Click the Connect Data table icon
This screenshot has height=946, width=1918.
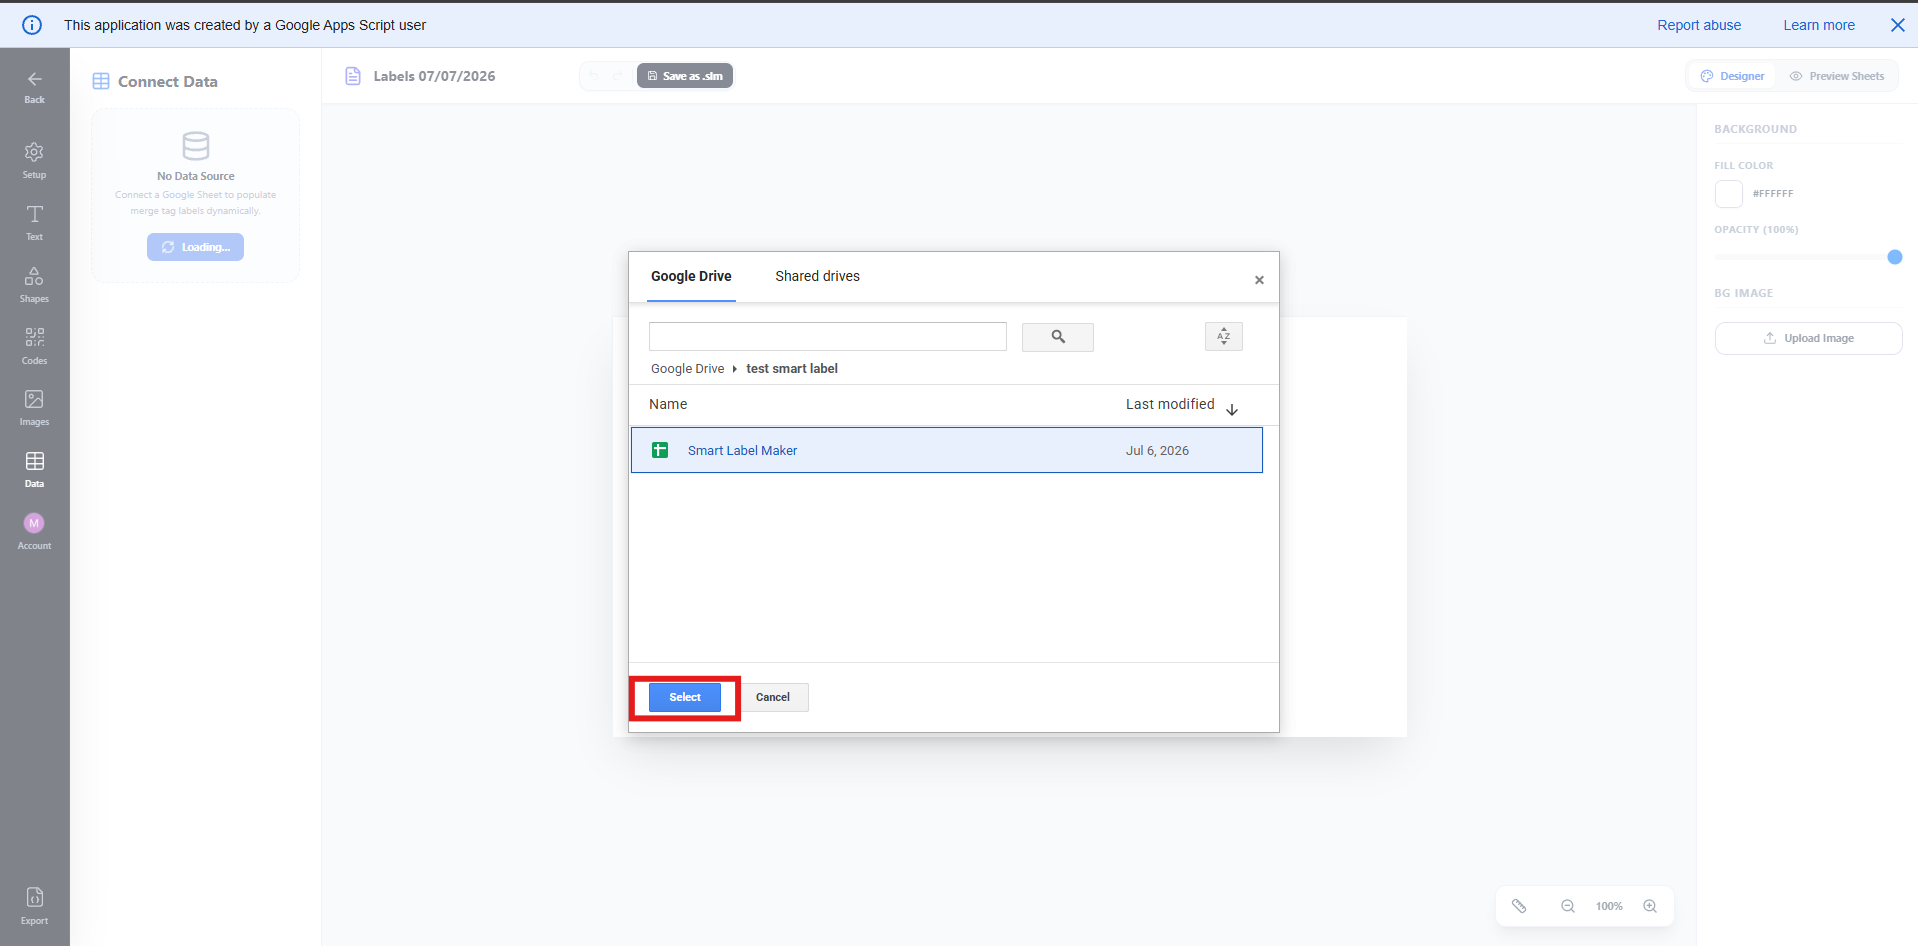[101, 81]
